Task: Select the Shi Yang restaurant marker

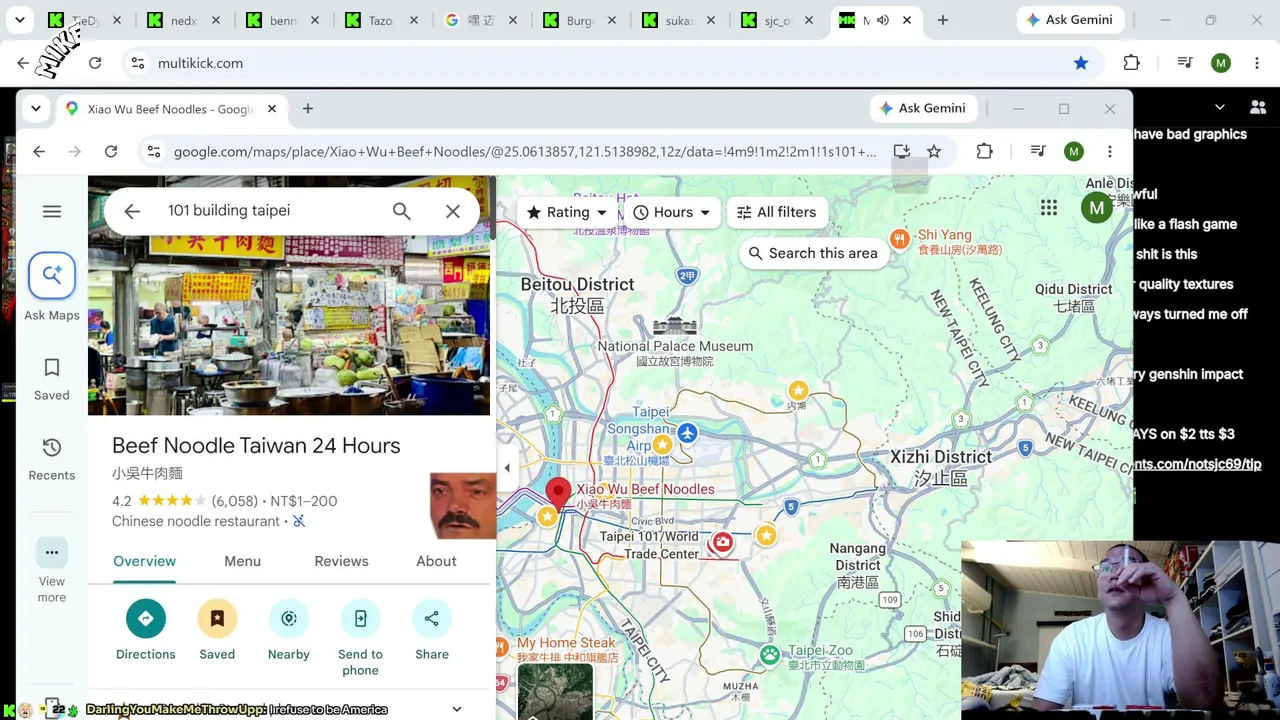Action: pyautogui.click(x=900, y=238)
